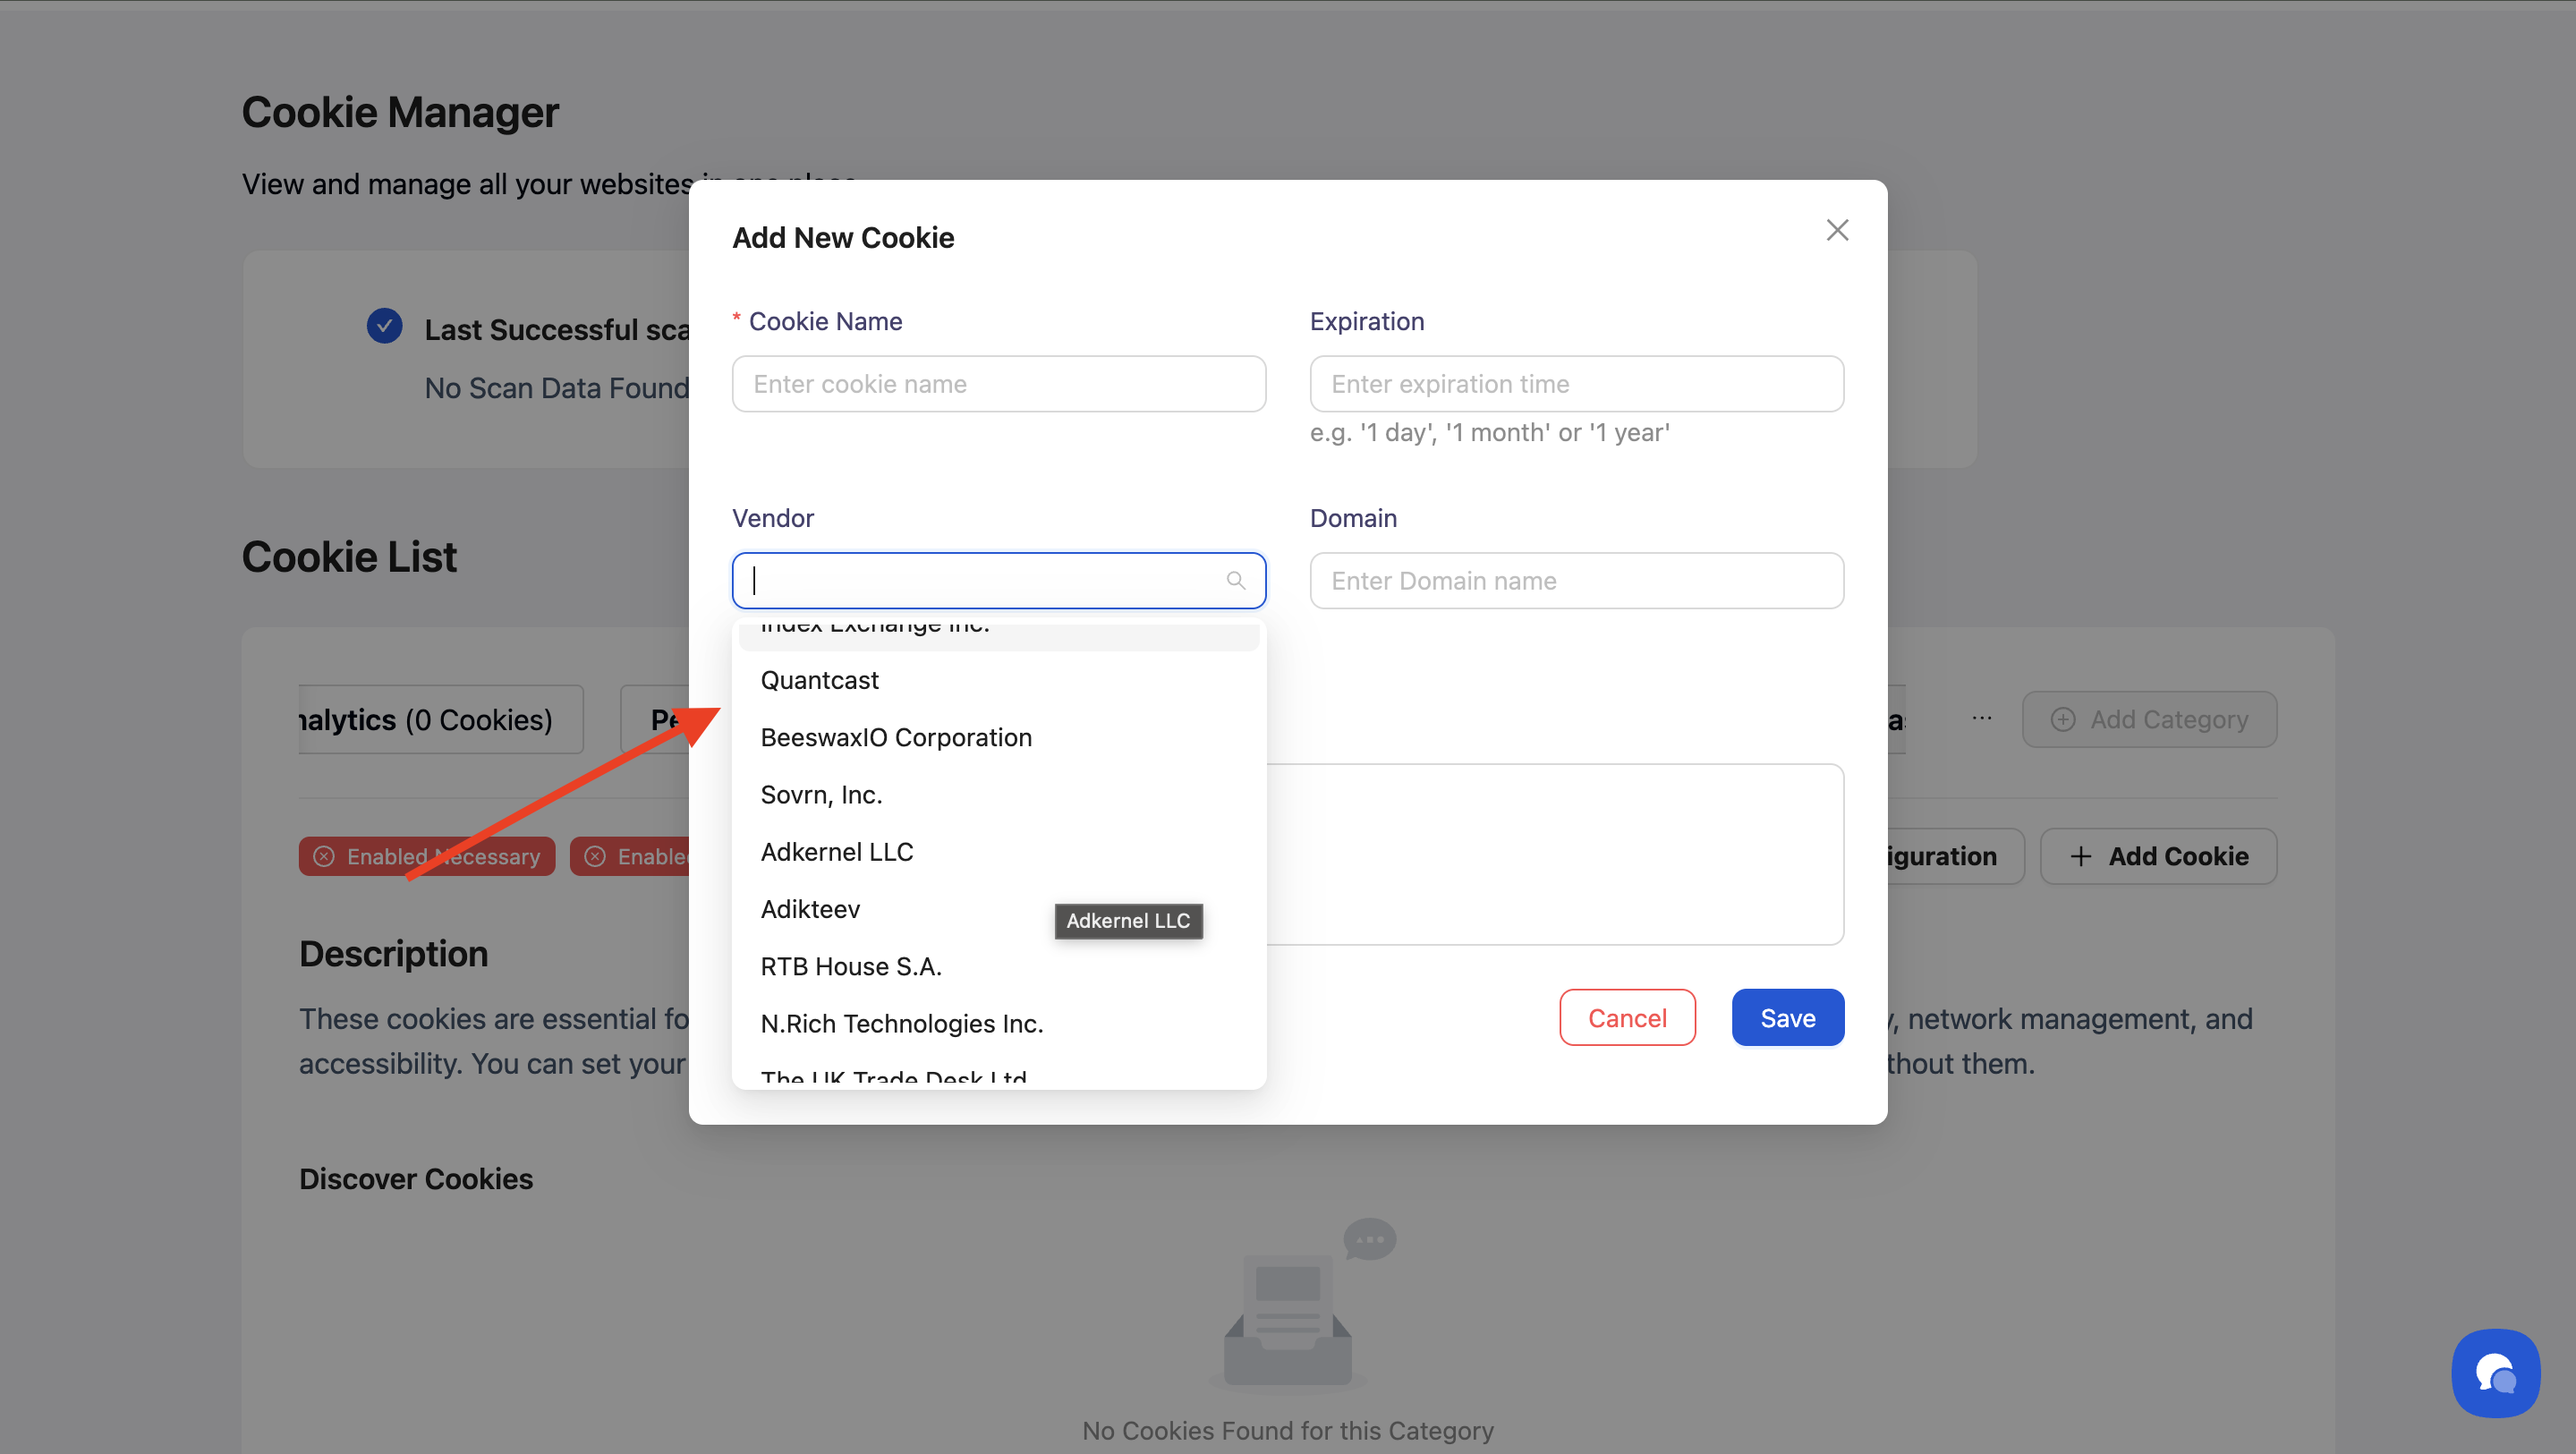2576x1454 pixels.
Task: Choose Adikteev from the vendor list
Action: [x=810, y=909]
